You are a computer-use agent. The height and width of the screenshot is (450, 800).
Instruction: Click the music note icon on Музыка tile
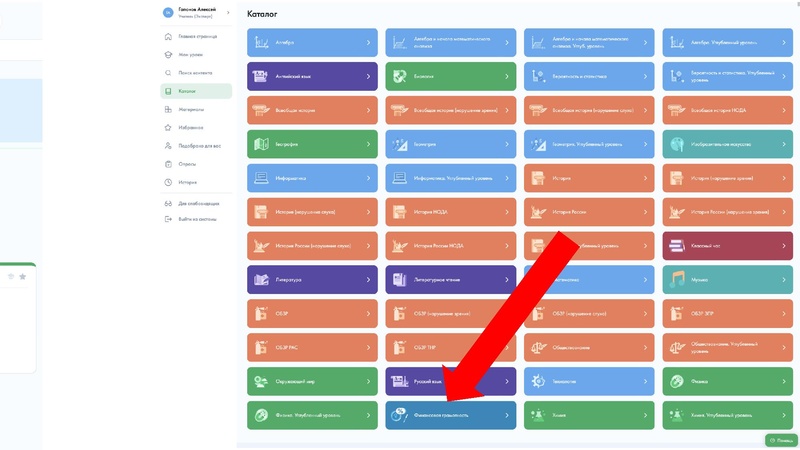[x=677, y=278]
